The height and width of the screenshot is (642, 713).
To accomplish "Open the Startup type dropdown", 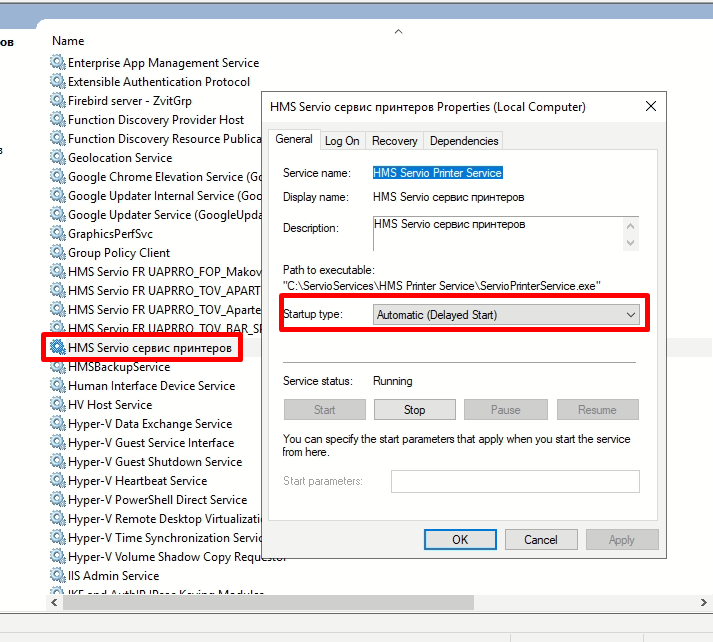I will pyautogui.click(x=506, y=315).
